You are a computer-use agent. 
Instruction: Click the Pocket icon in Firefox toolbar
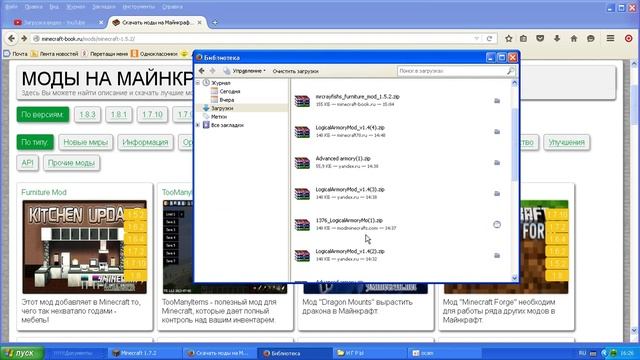pos(540,39)
